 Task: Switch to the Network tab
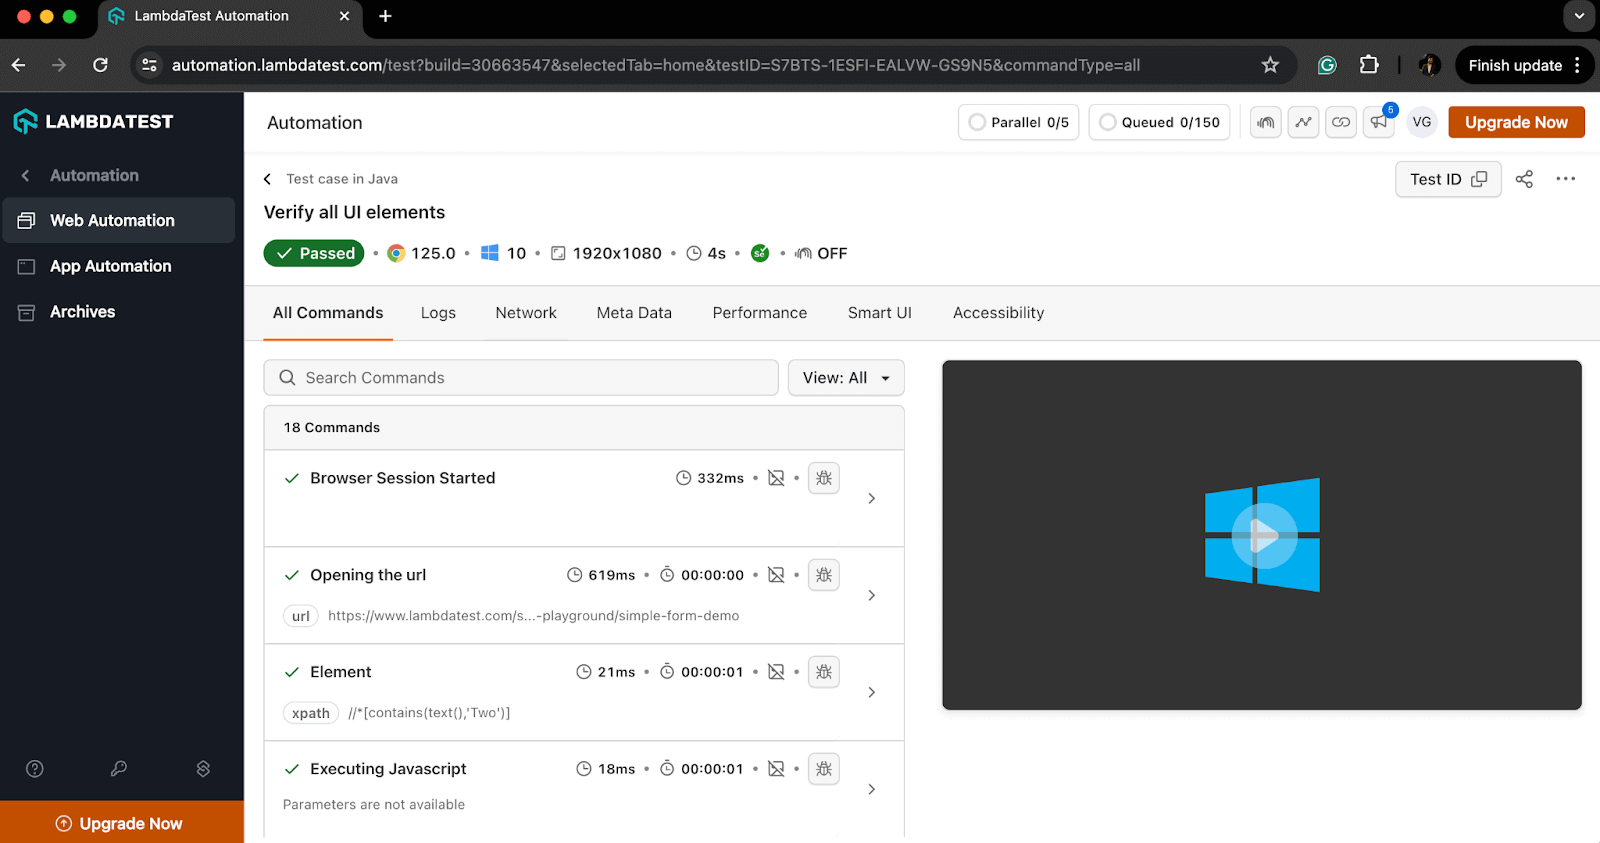tap(525, 313)
